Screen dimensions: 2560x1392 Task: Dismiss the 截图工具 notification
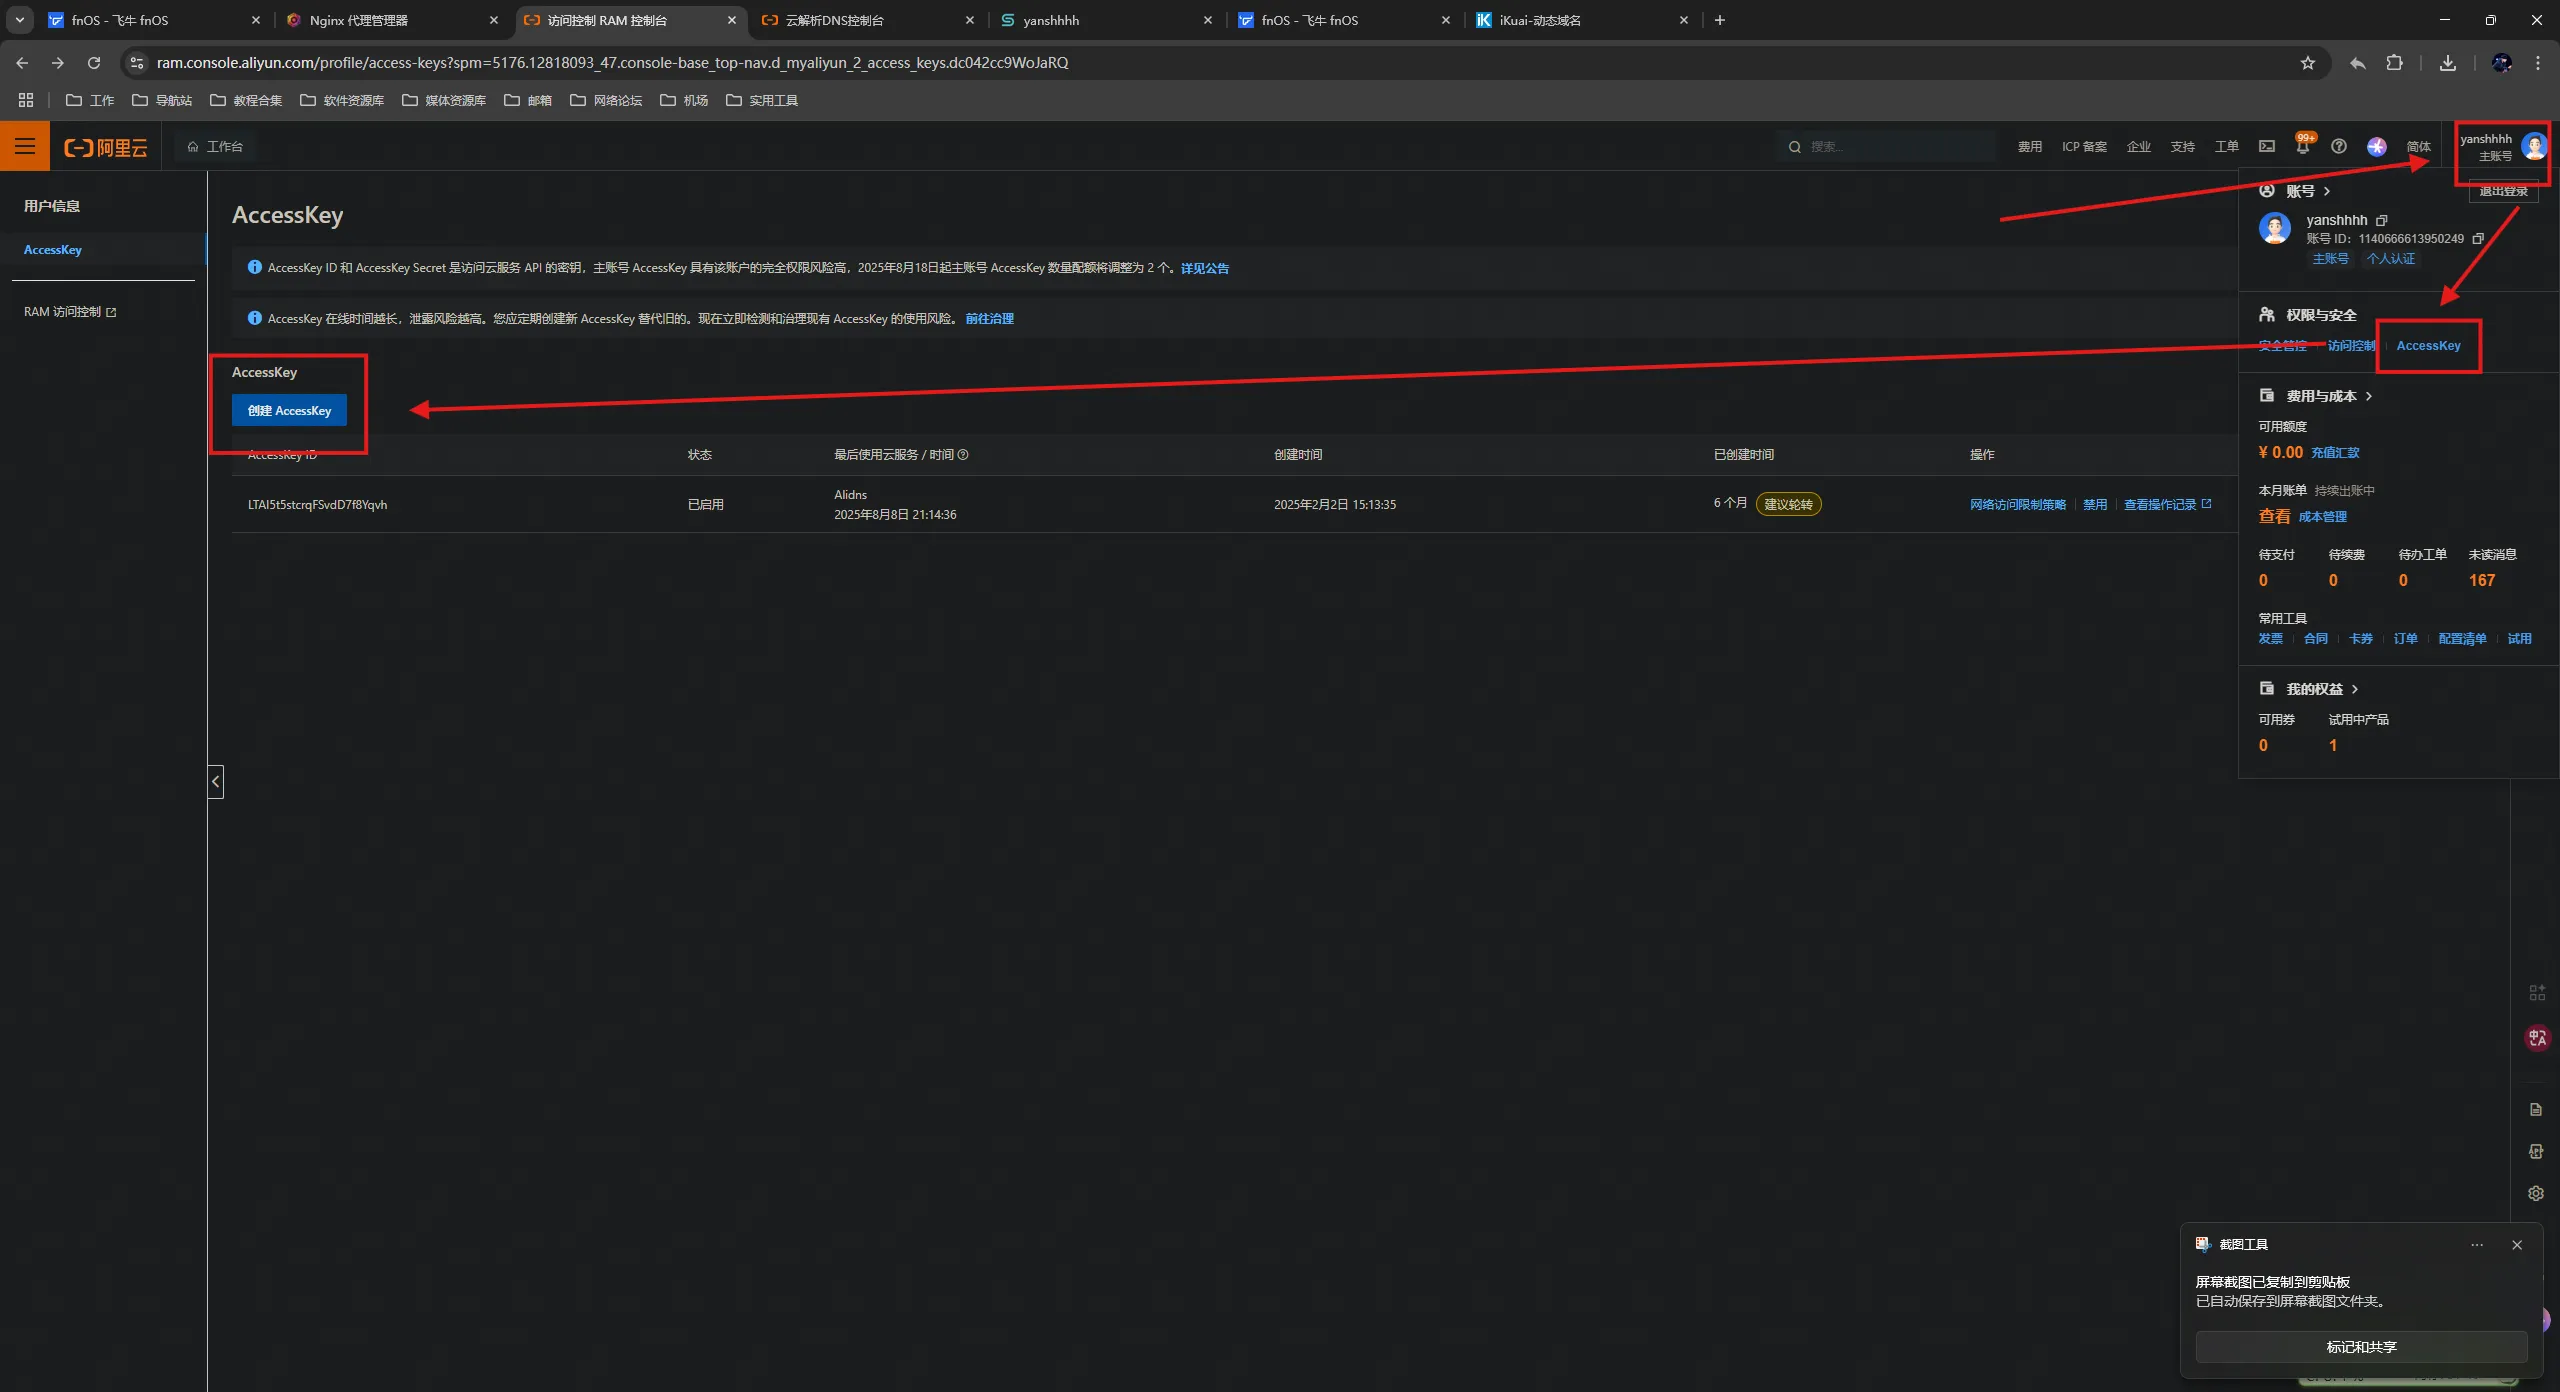[x=2517, y=1245]
